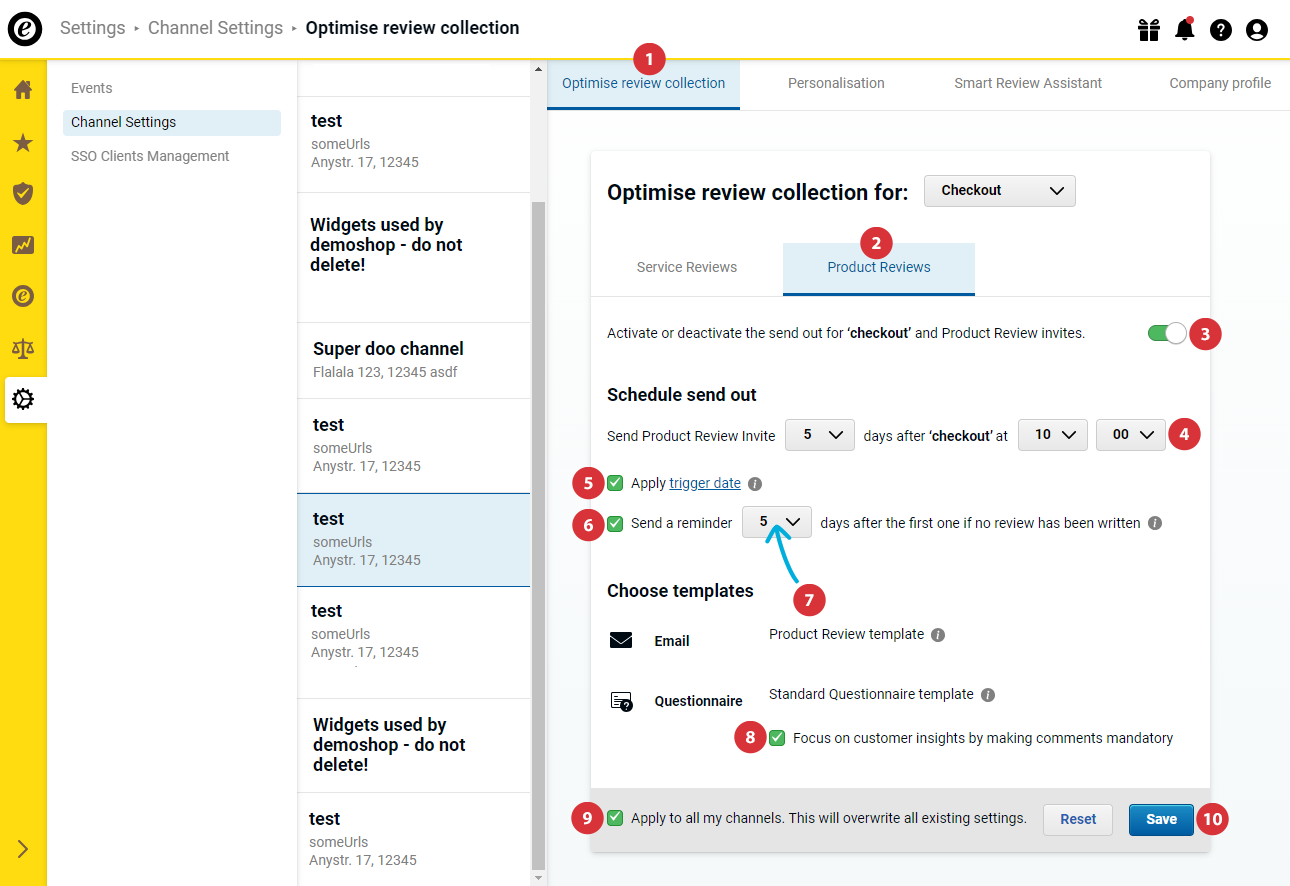This screenshot has width=1290, height=886.
Task: Click the Email envelope icon
Action: point(621,640)
